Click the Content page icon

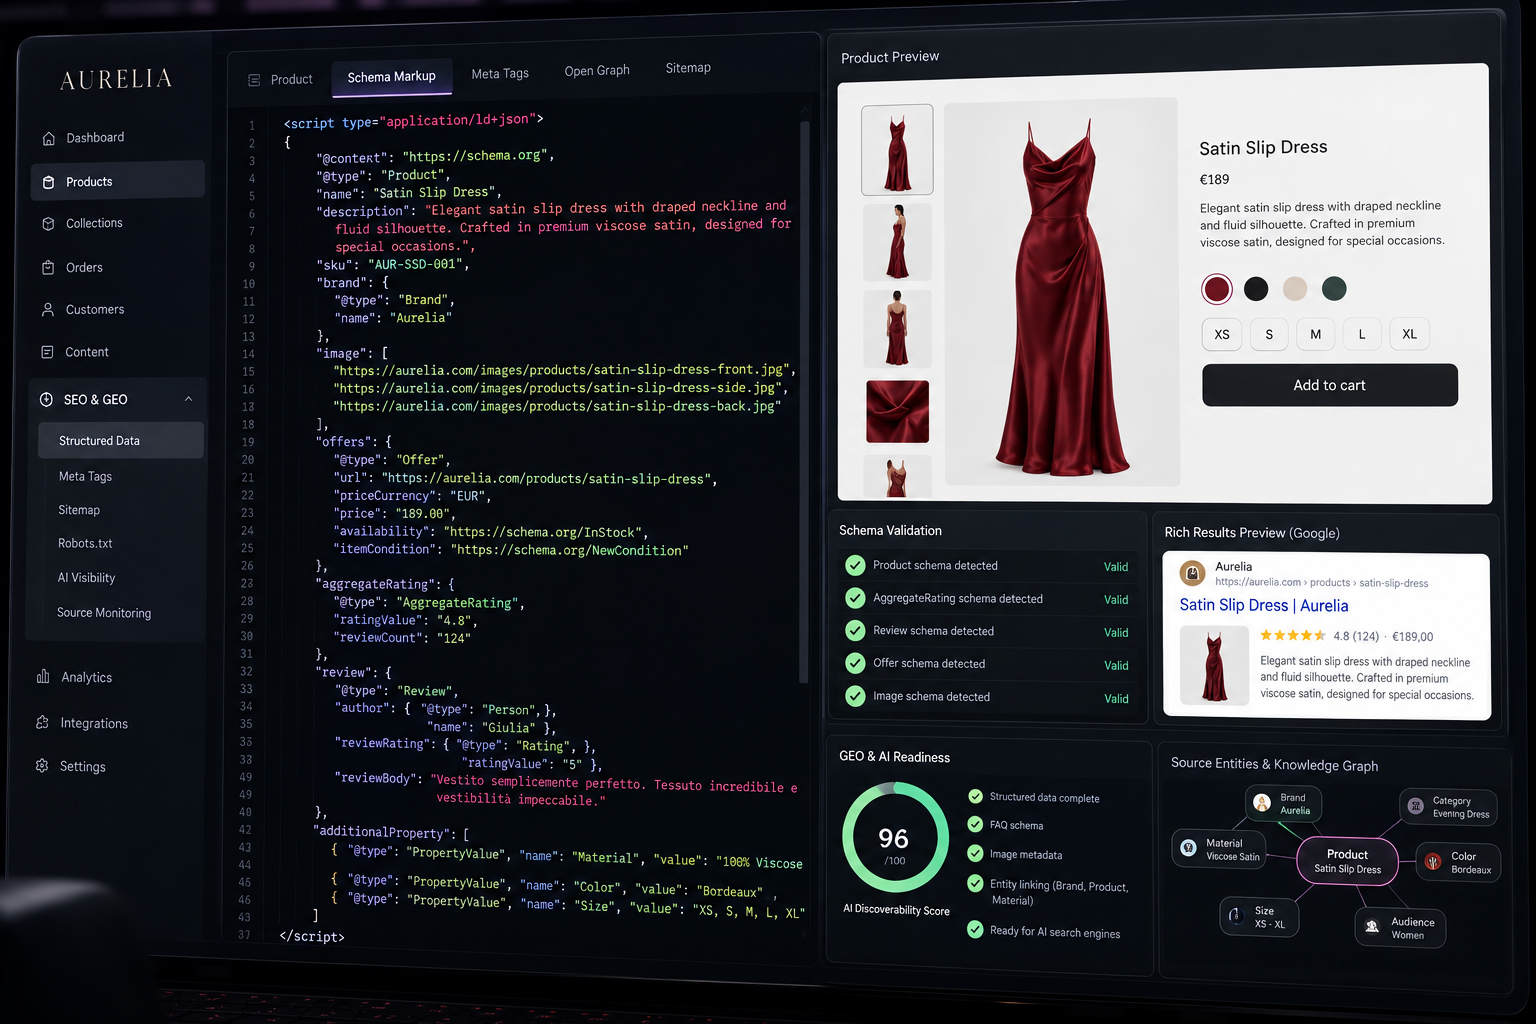(48, 352)
